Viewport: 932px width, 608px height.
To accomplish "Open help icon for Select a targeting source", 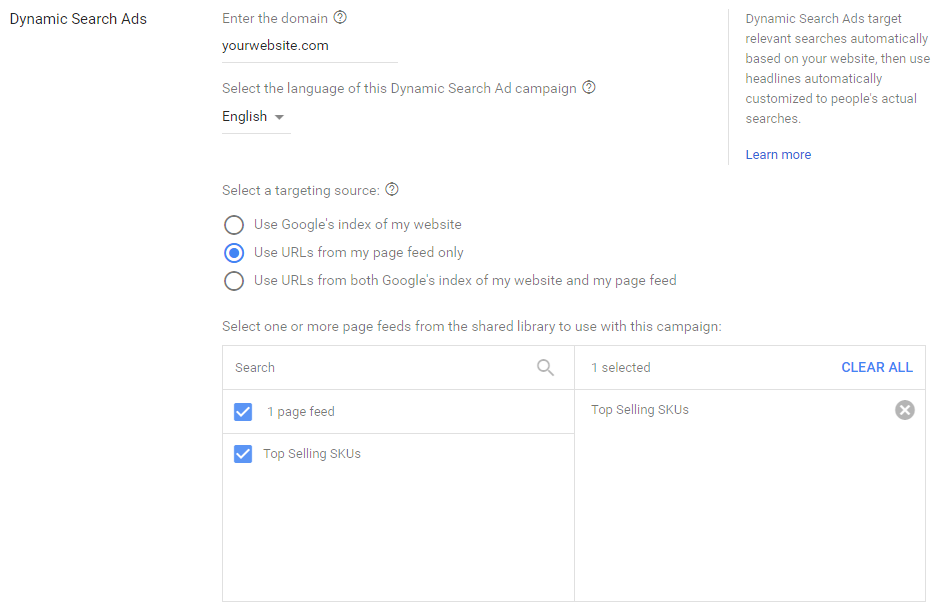I will tap(392, 190).
